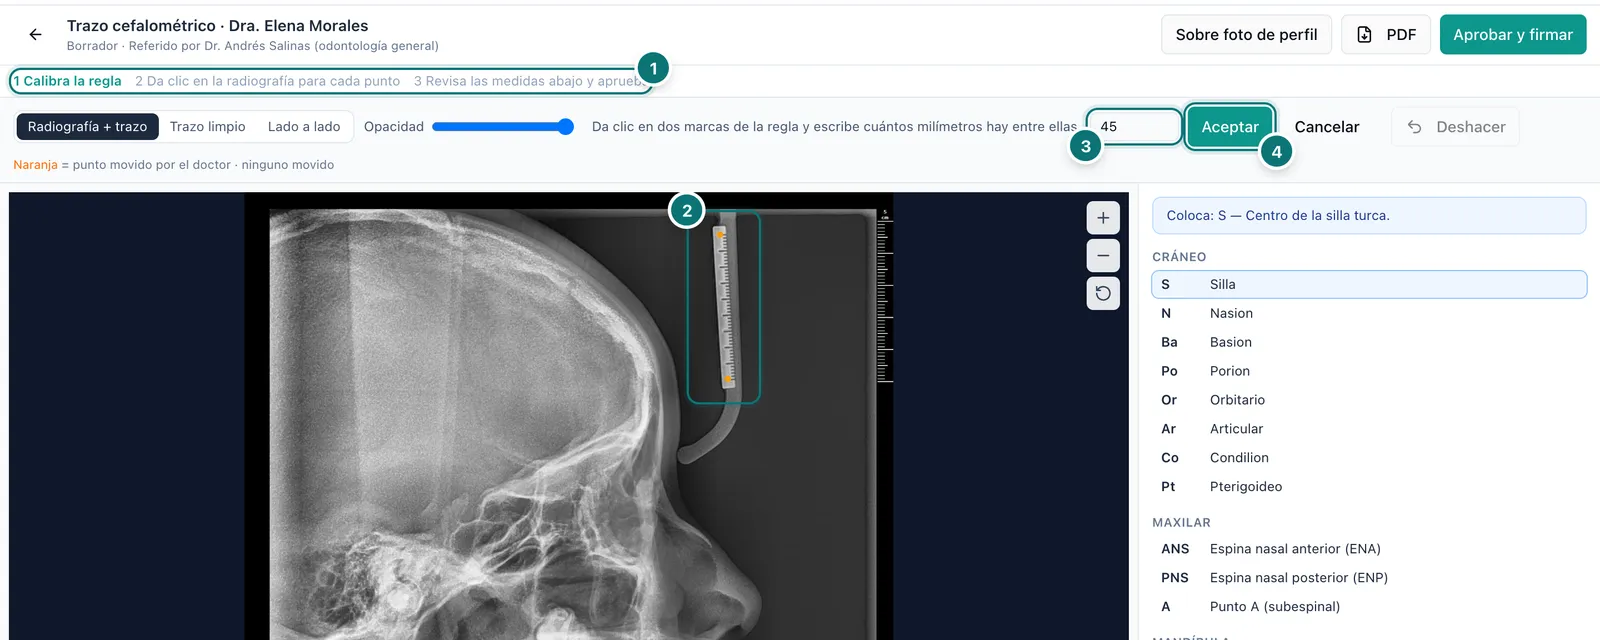Select landmark A Punto A (subespinal)
The height and width of the screenshot is (640, 1600).
click(x=1369, y=607)
